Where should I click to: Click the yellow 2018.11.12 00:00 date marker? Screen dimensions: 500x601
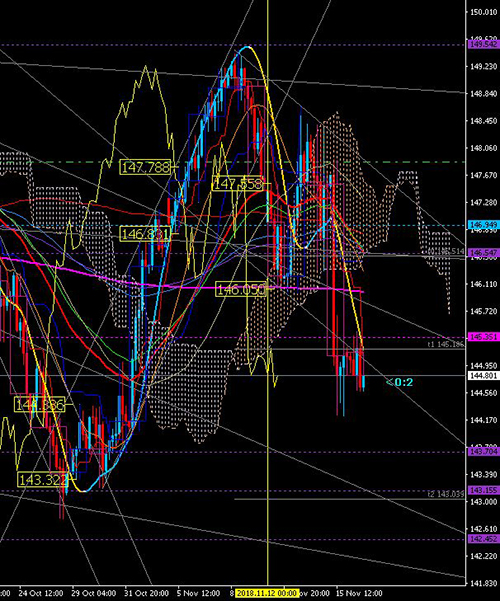(266, 593)
